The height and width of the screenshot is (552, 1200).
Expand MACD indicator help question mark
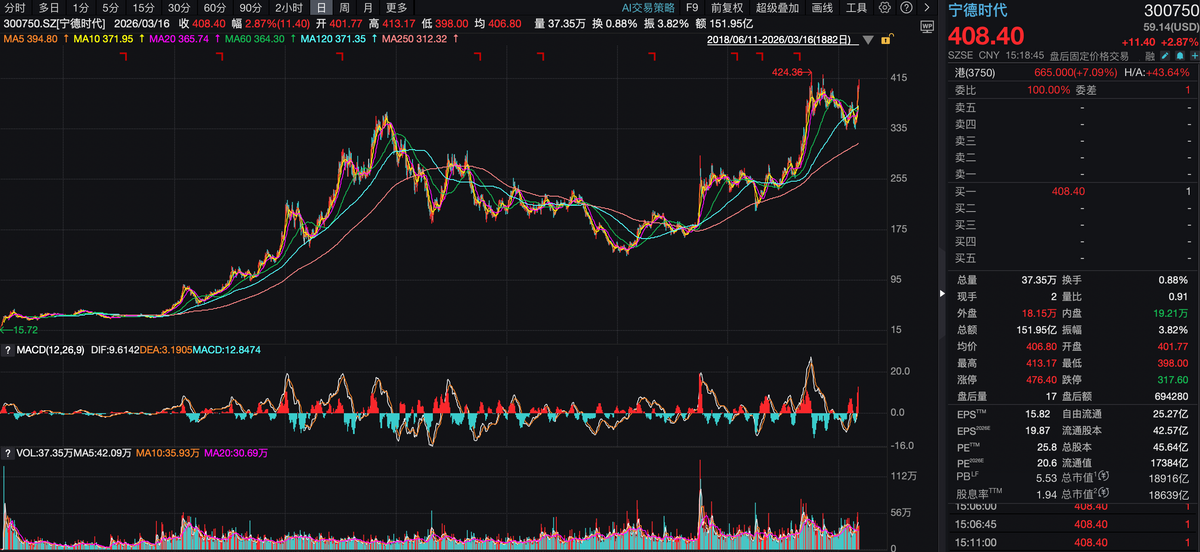[x=8, y=350]
